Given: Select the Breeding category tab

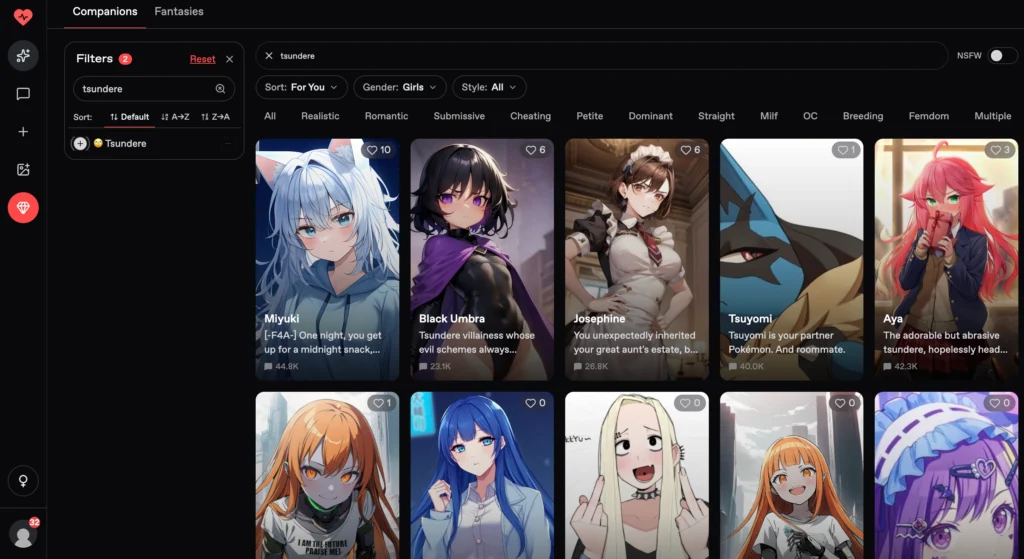Looking at the screenshot, I should pyautogui.click(x=863, y=116).
